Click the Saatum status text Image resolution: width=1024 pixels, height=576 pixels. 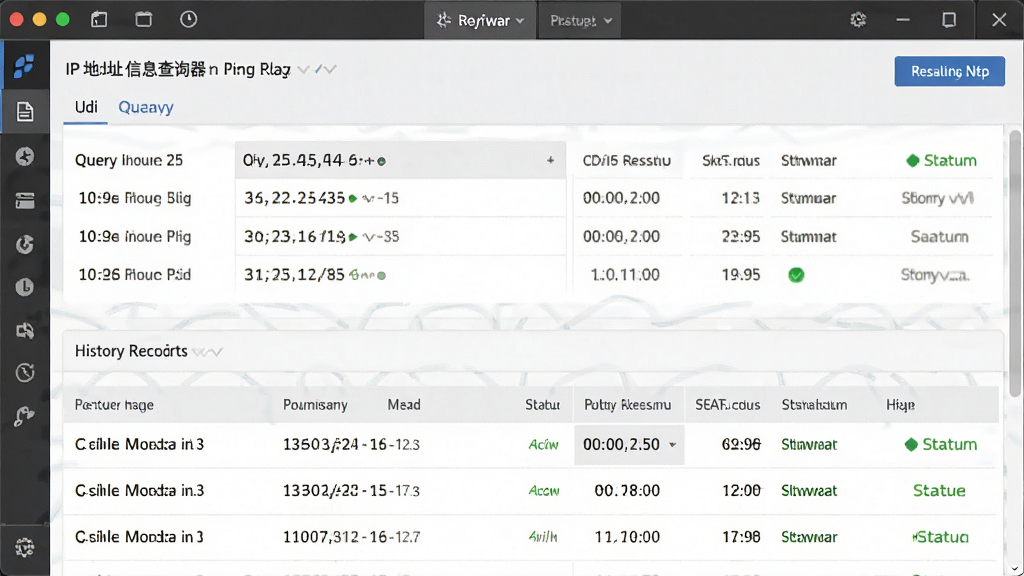pyautogui.click(x=939, y=236)
